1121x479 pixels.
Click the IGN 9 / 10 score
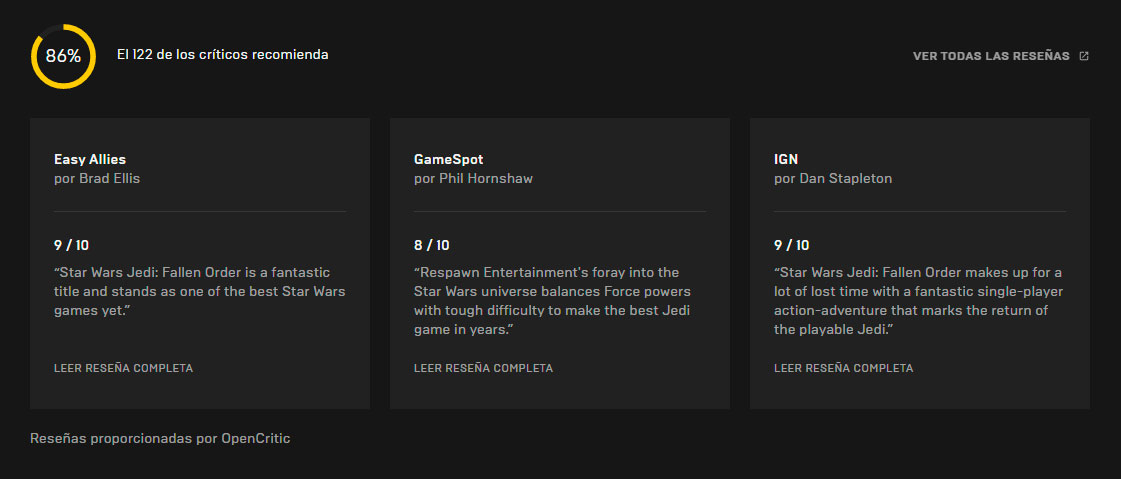point(792,245)
